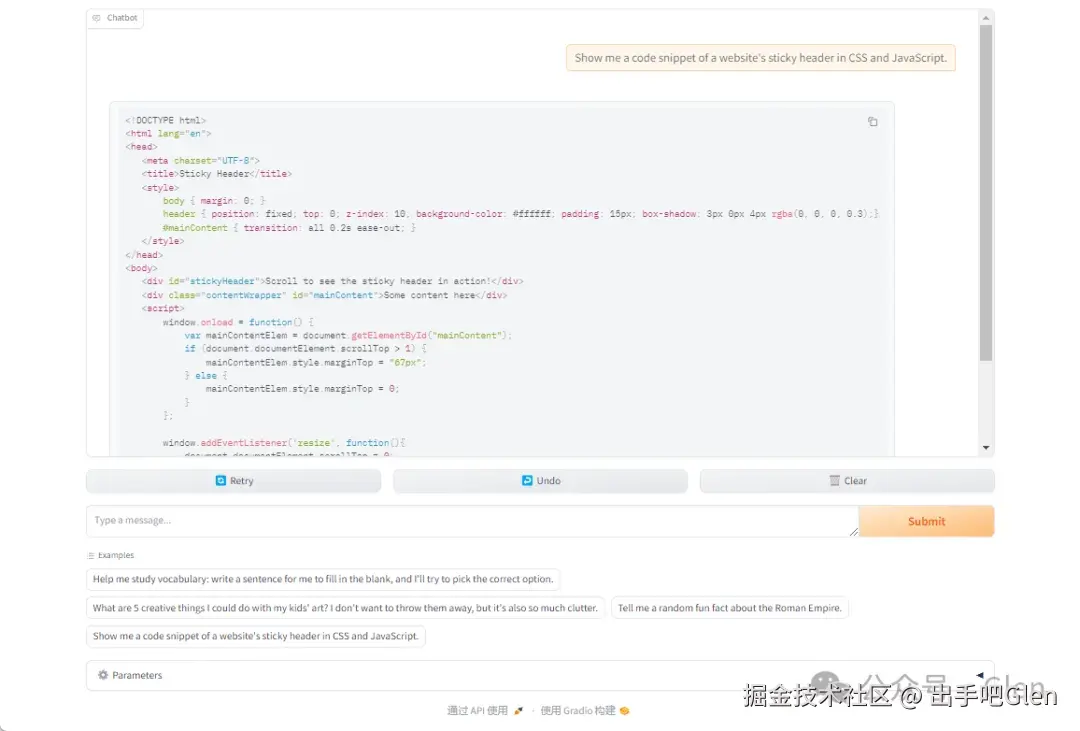Screen dimensions: 1080x731
Task: Open the 通过 API 使用 link
Action: pyautogui.click(x=485, y=710)
